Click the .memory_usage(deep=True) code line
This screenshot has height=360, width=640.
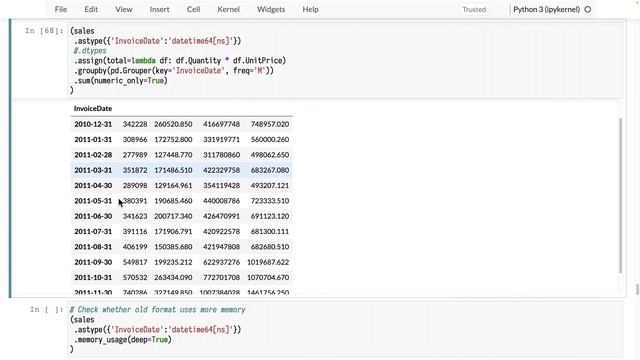(x=122, y=340)
